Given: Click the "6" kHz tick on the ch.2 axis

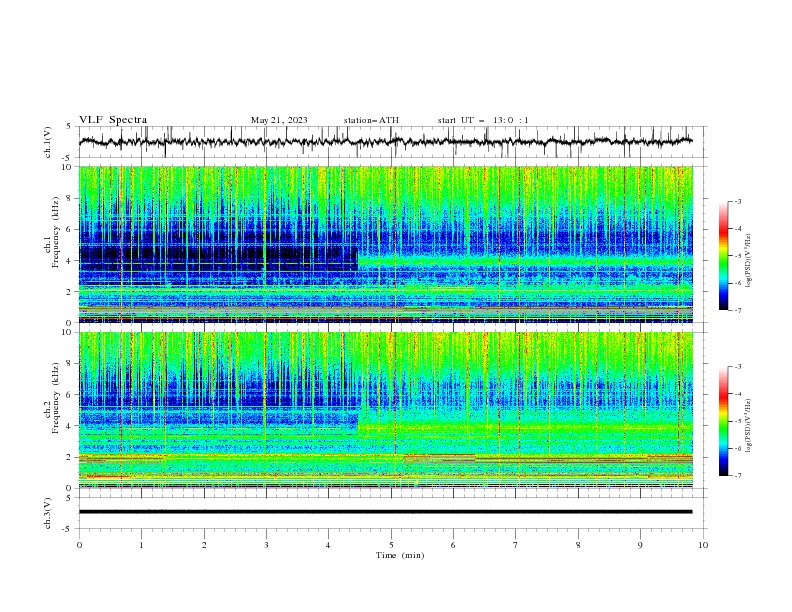Looking at the screenshot, I should coord(71,395).
